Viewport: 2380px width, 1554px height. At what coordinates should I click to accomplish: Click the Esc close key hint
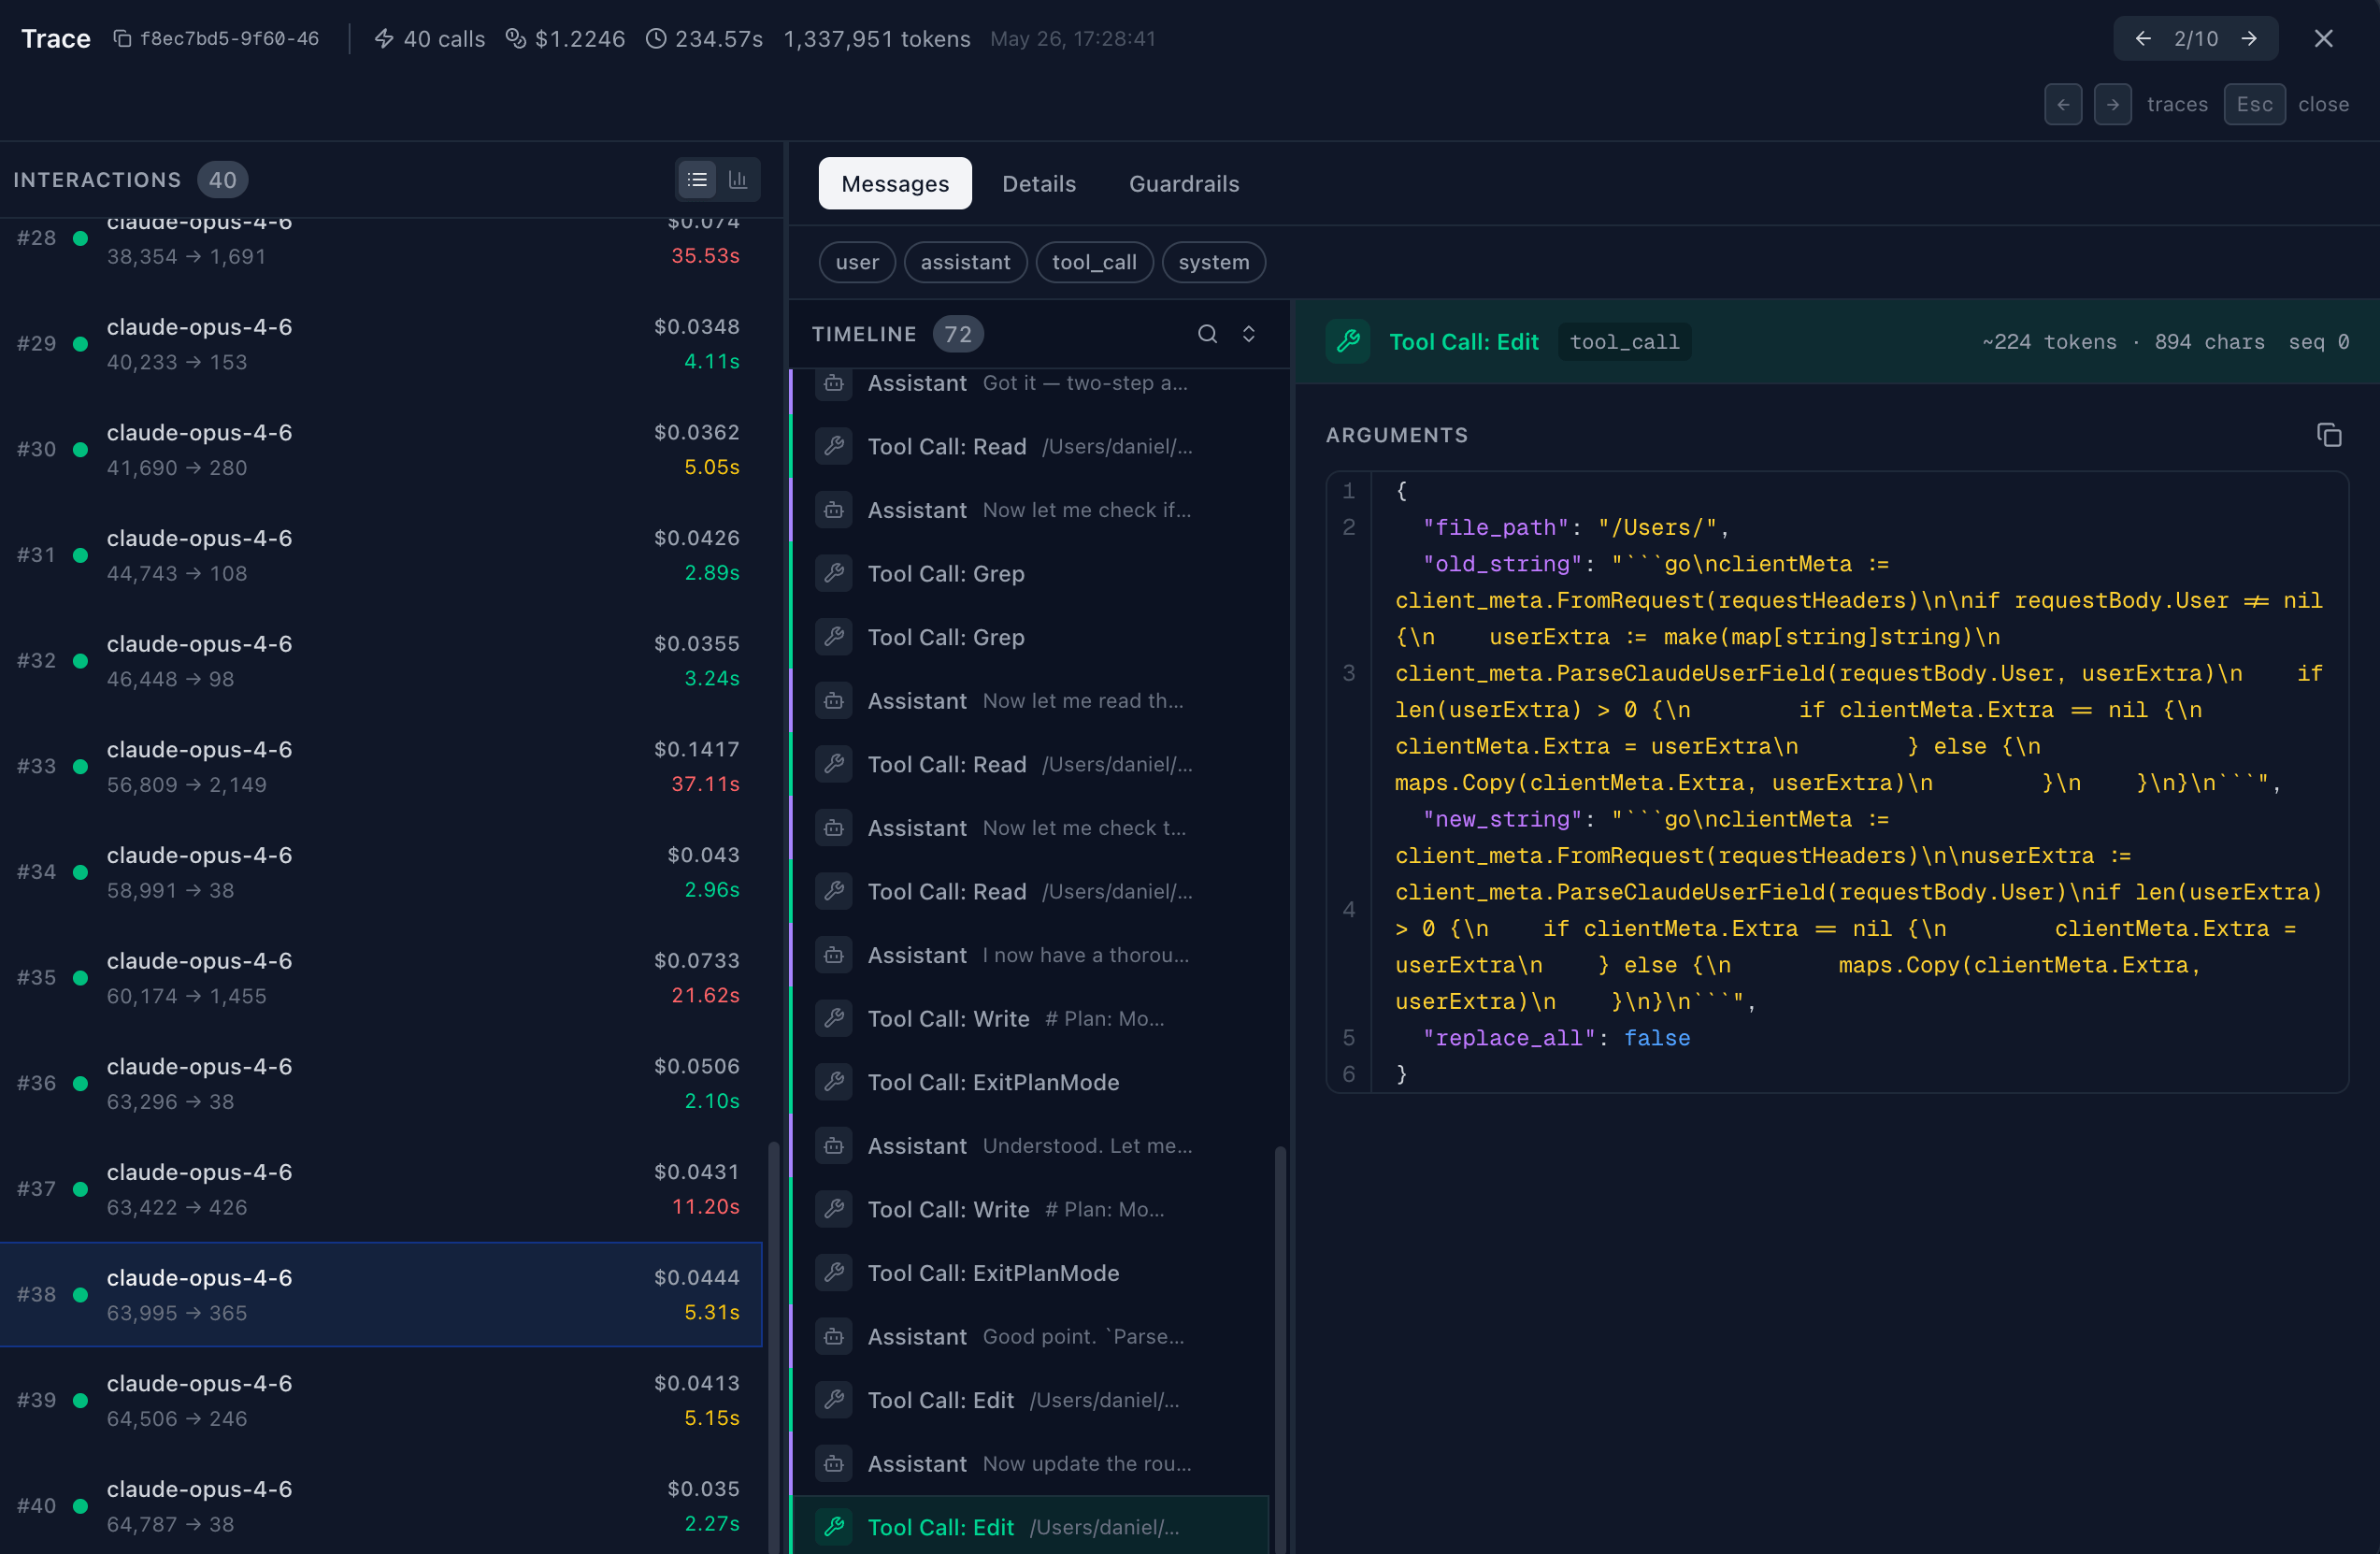coord(2254,104)
